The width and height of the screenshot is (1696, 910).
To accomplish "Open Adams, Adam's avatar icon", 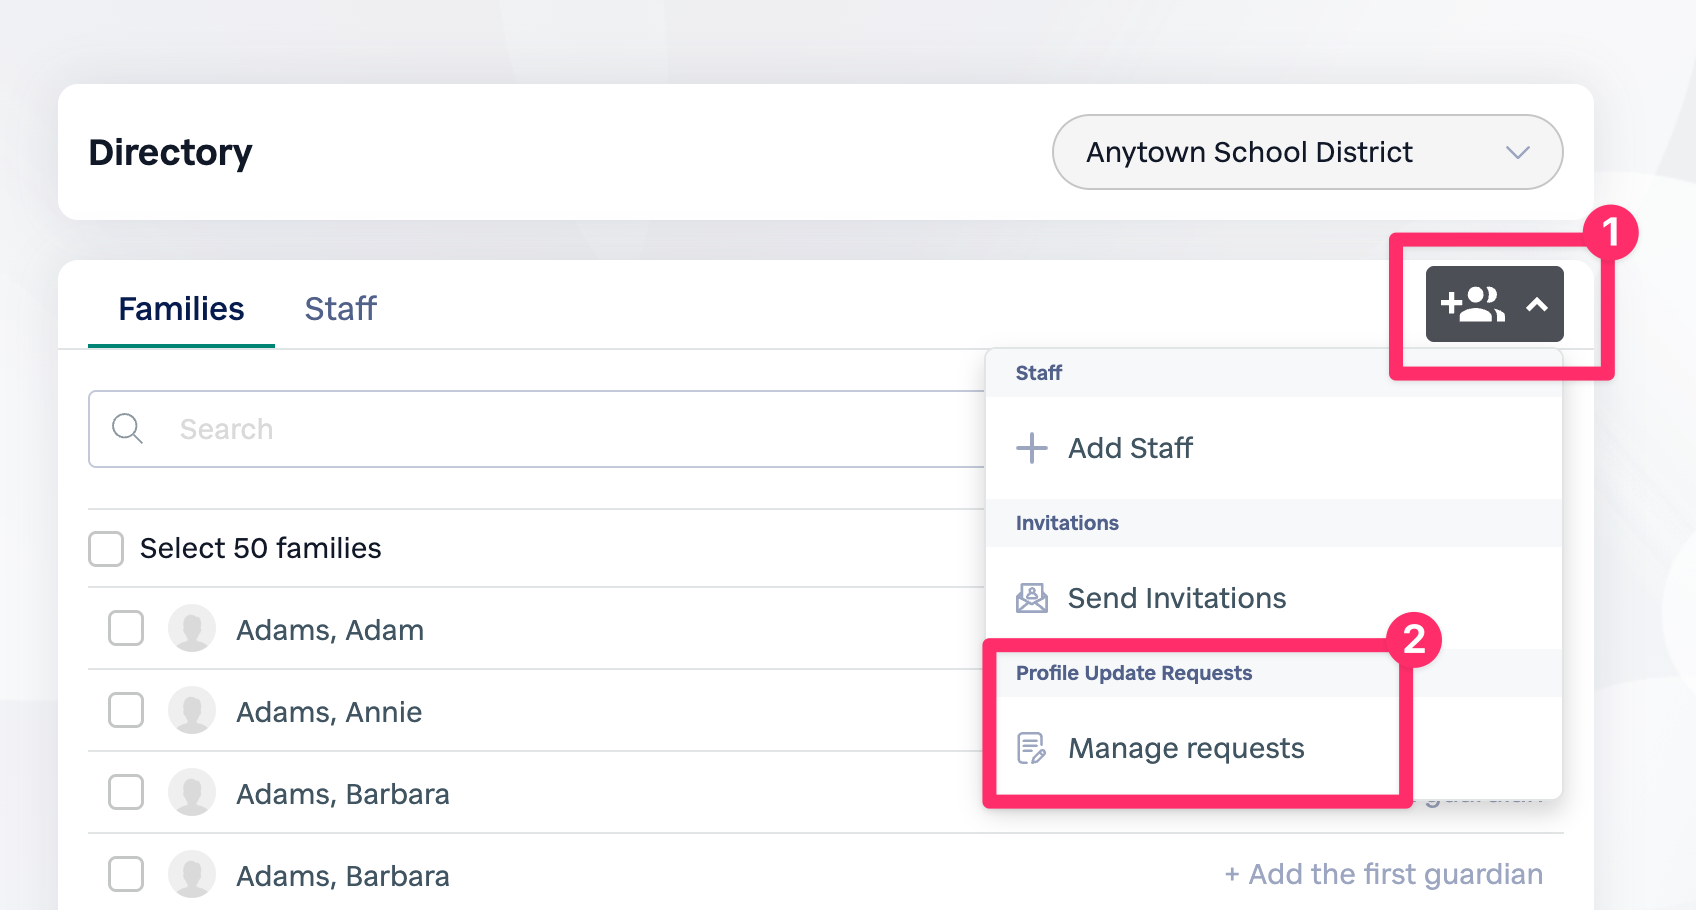I will point(192,629).
